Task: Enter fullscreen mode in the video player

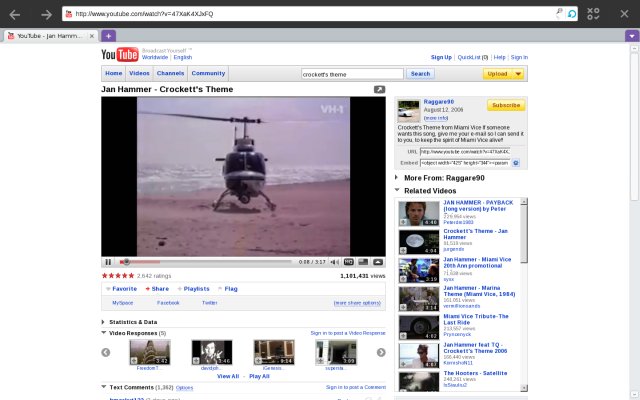Action: 378,262
